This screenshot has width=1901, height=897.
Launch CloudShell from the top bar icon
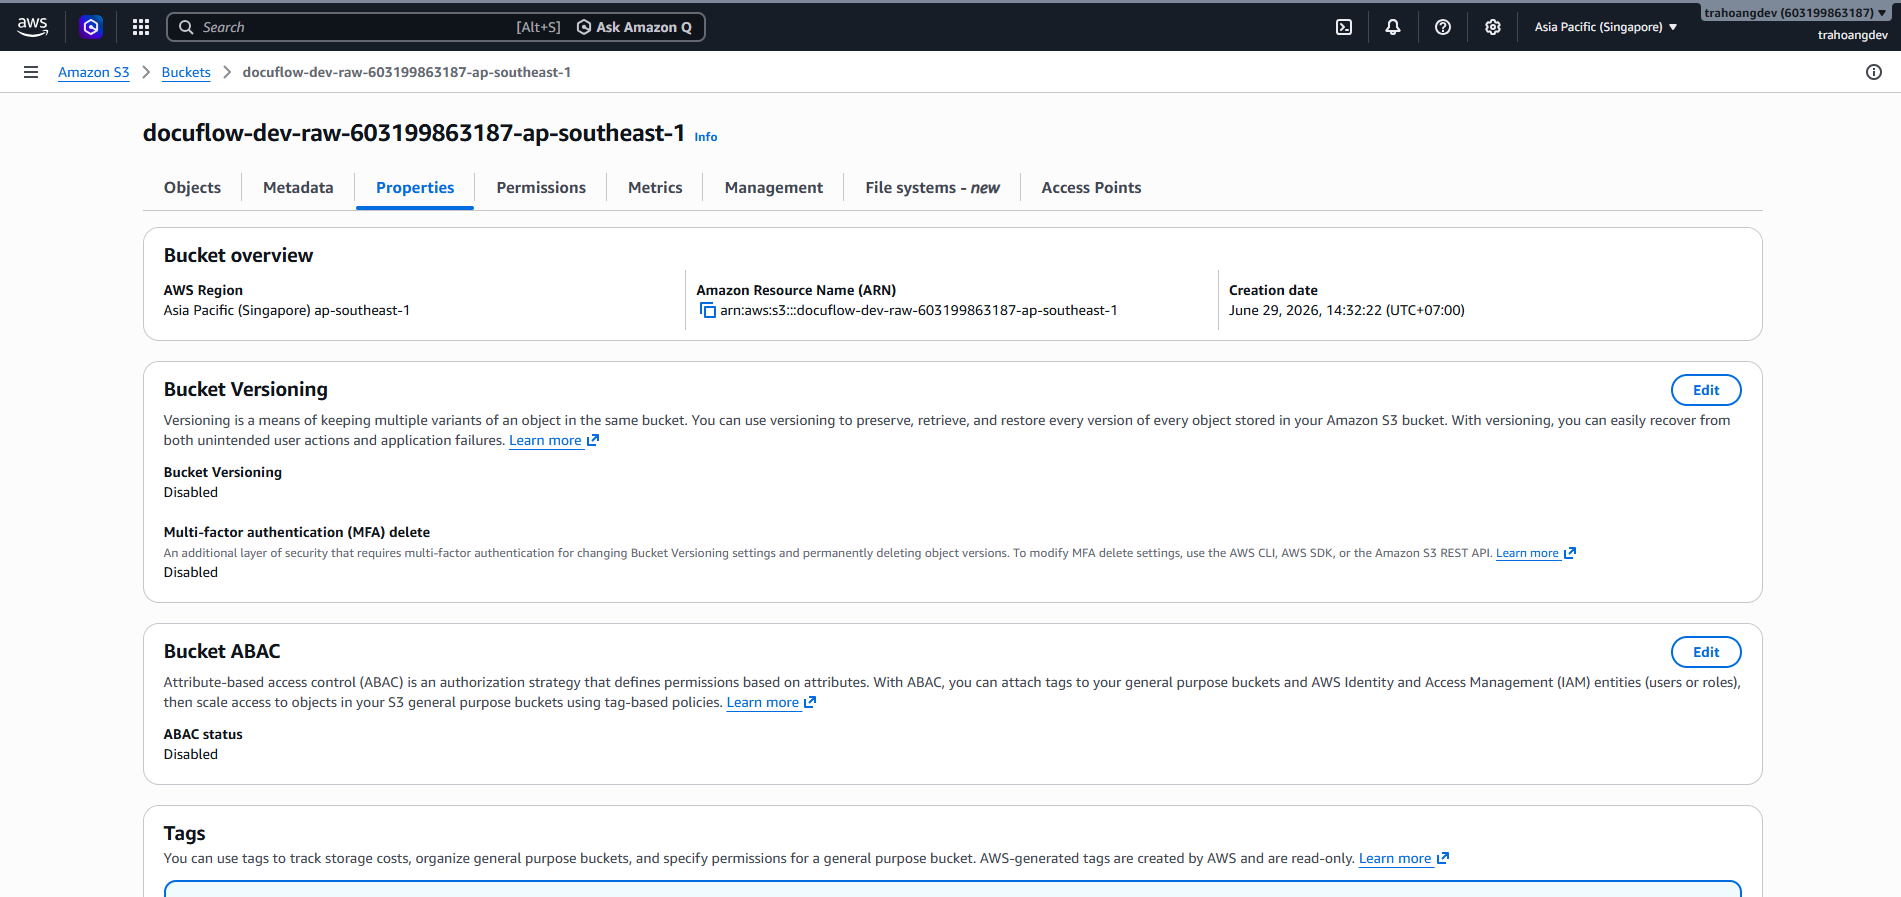(1344, 27)
